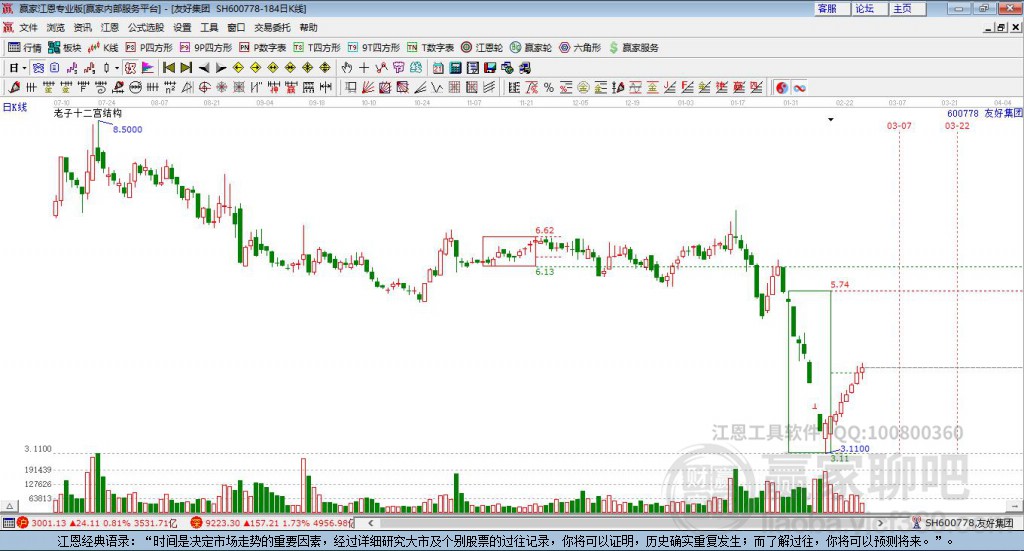Screen dimensions: 1024x551
Task: Open the 行情 quotes view
Action: (x=25, y=48)
